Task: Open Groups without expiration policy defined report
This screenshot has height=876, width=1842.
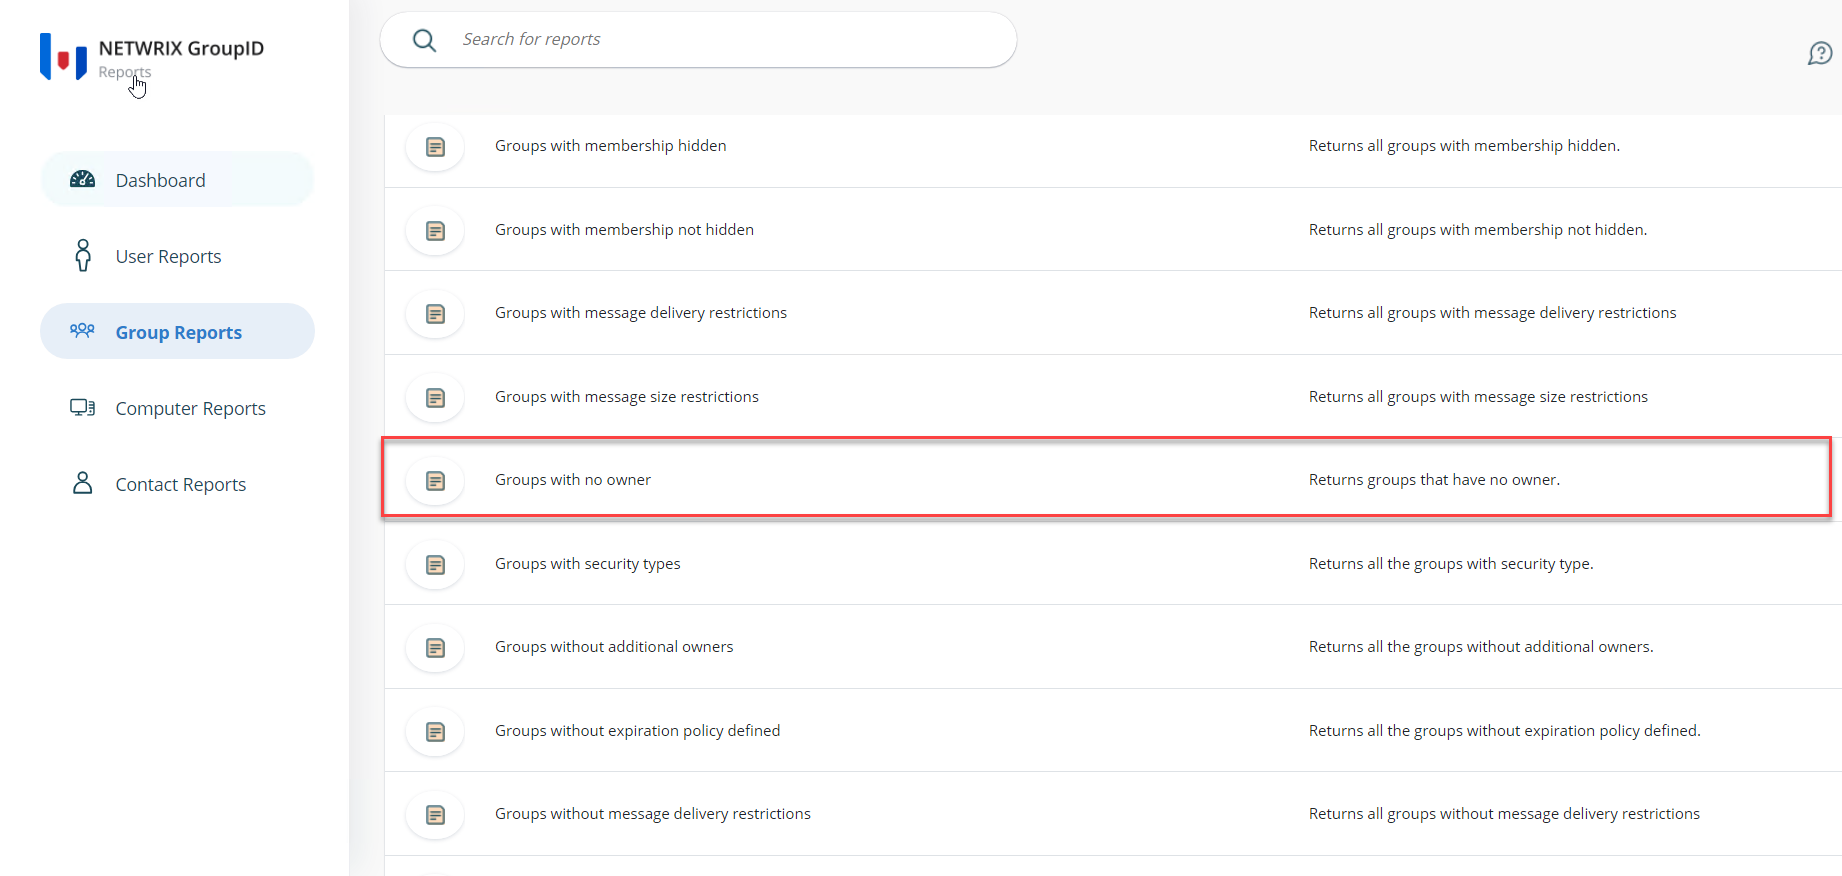Action: coord(638,731)
